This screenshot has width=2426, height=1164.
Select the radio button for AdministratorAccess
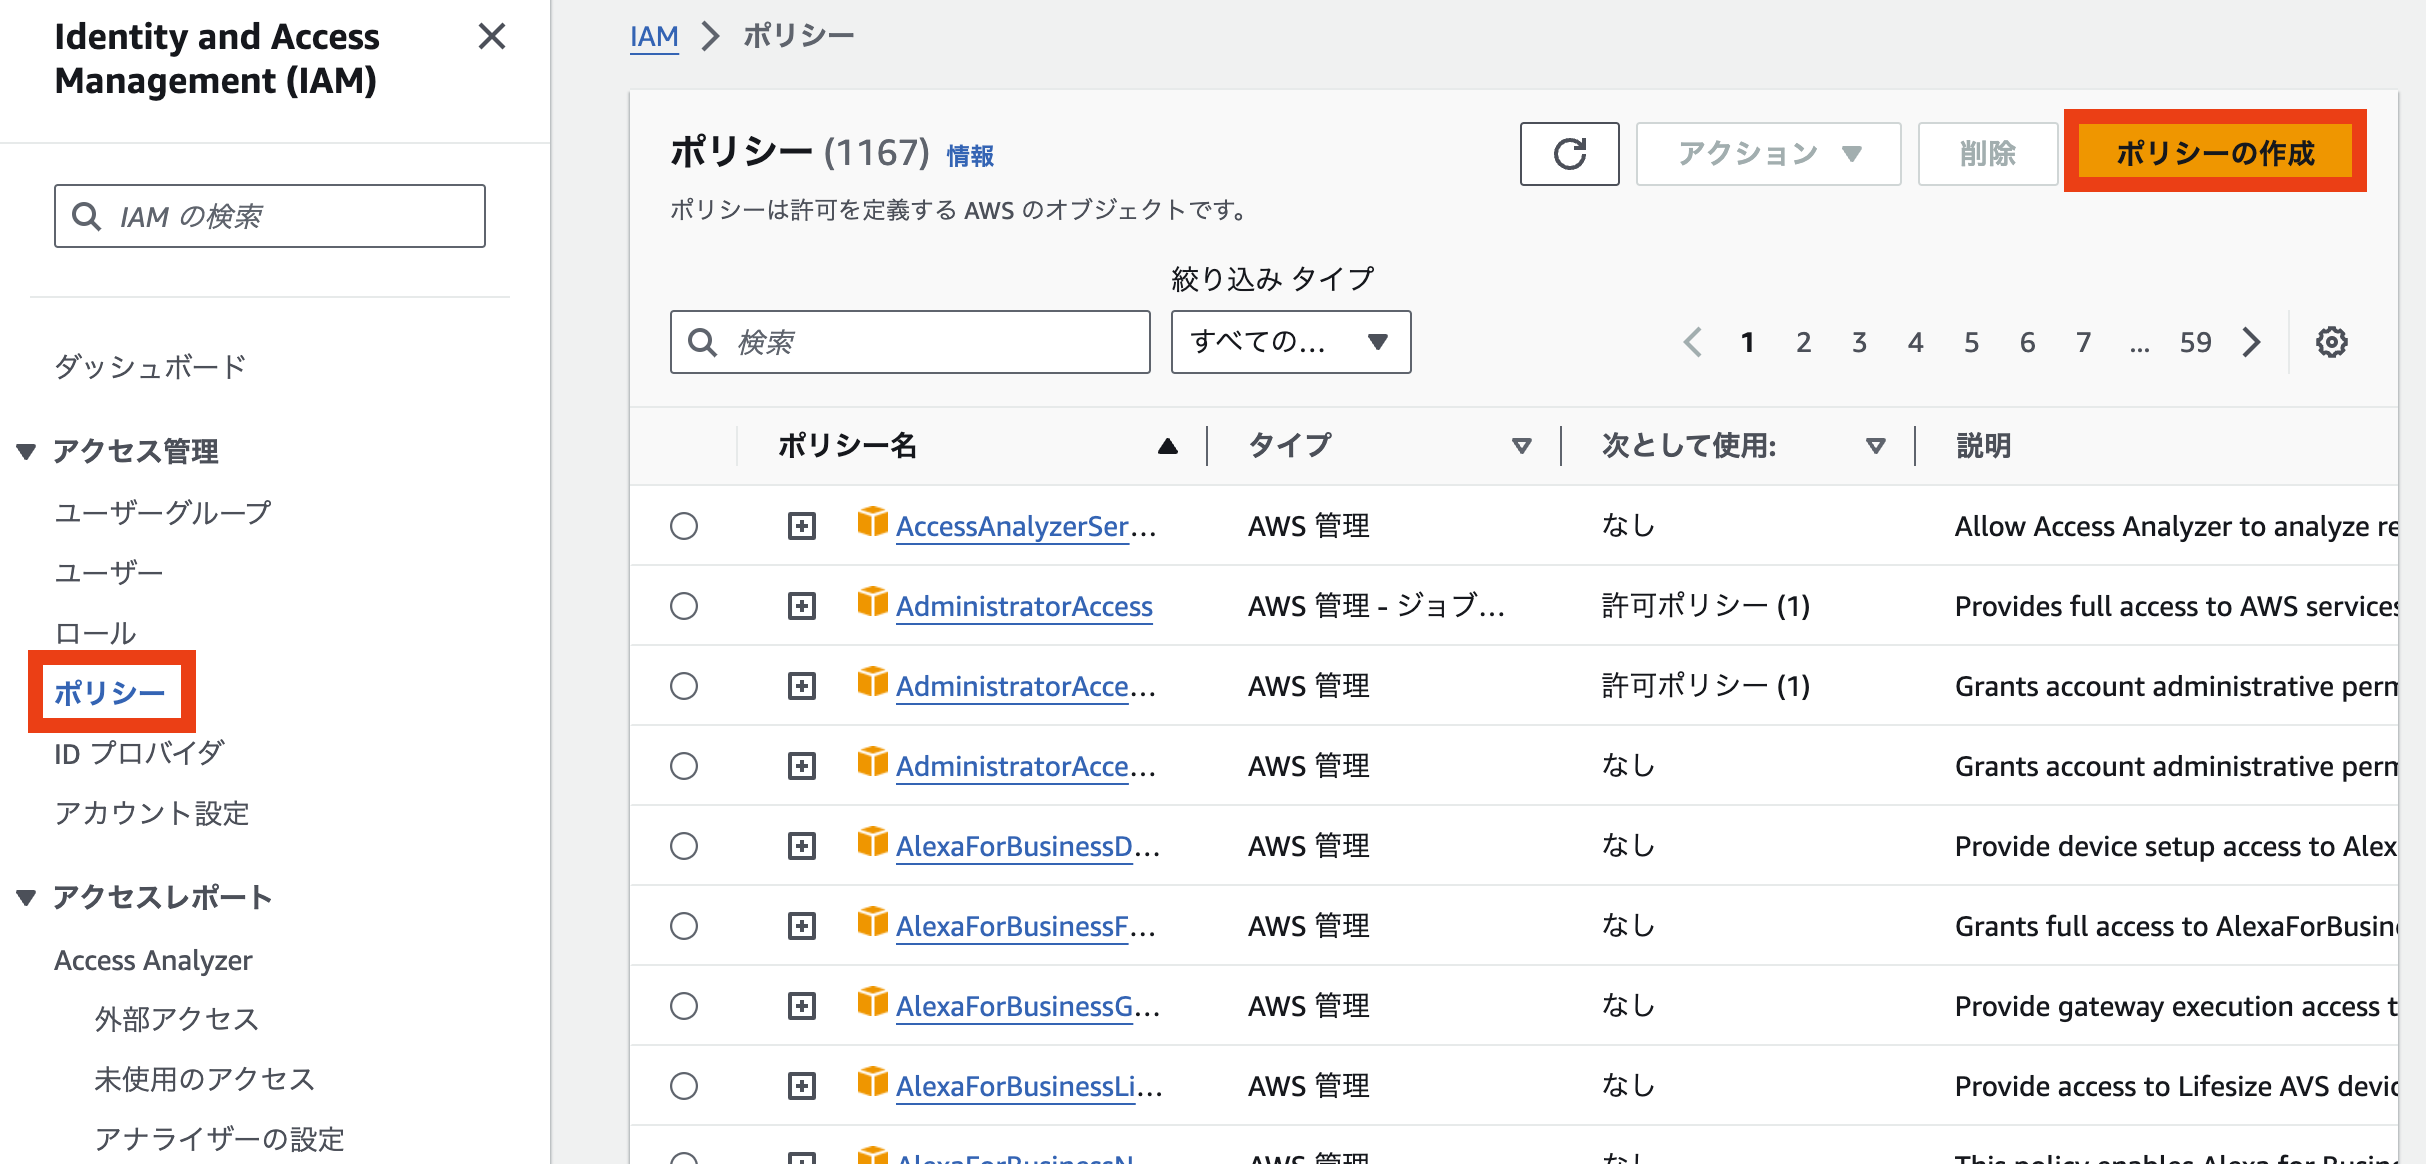(x=684, y=605)
